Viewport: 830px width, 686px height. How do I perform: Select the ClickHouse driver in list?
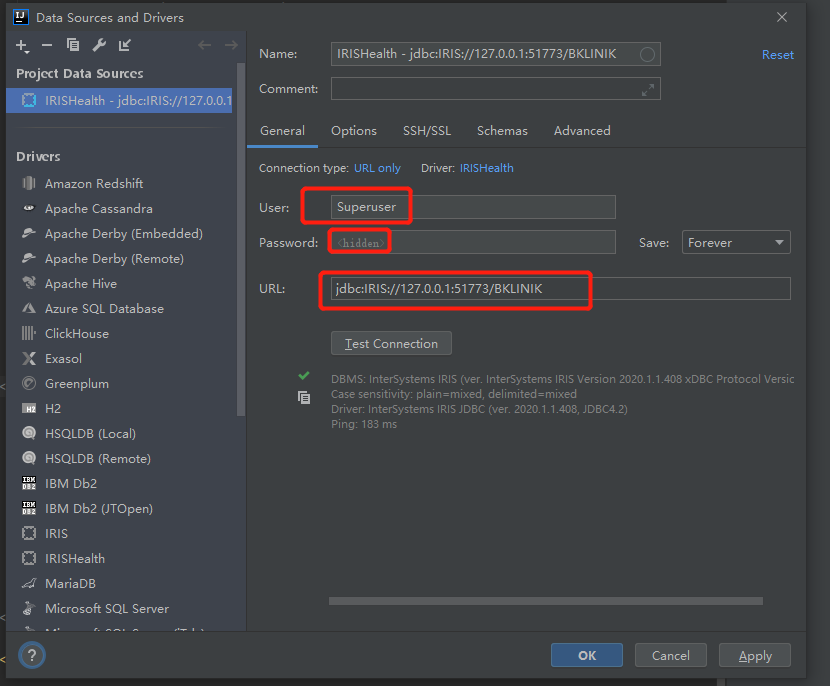pos(77,333)
